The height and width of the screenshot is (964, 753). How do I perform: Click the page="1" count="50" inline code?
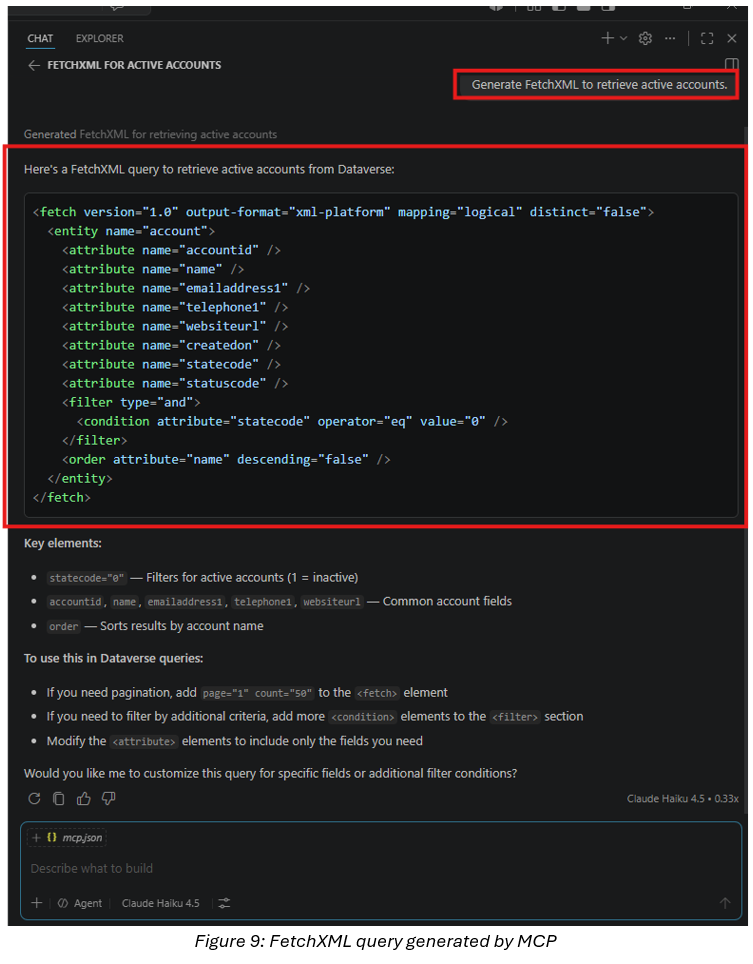click(x=258, y=693)
